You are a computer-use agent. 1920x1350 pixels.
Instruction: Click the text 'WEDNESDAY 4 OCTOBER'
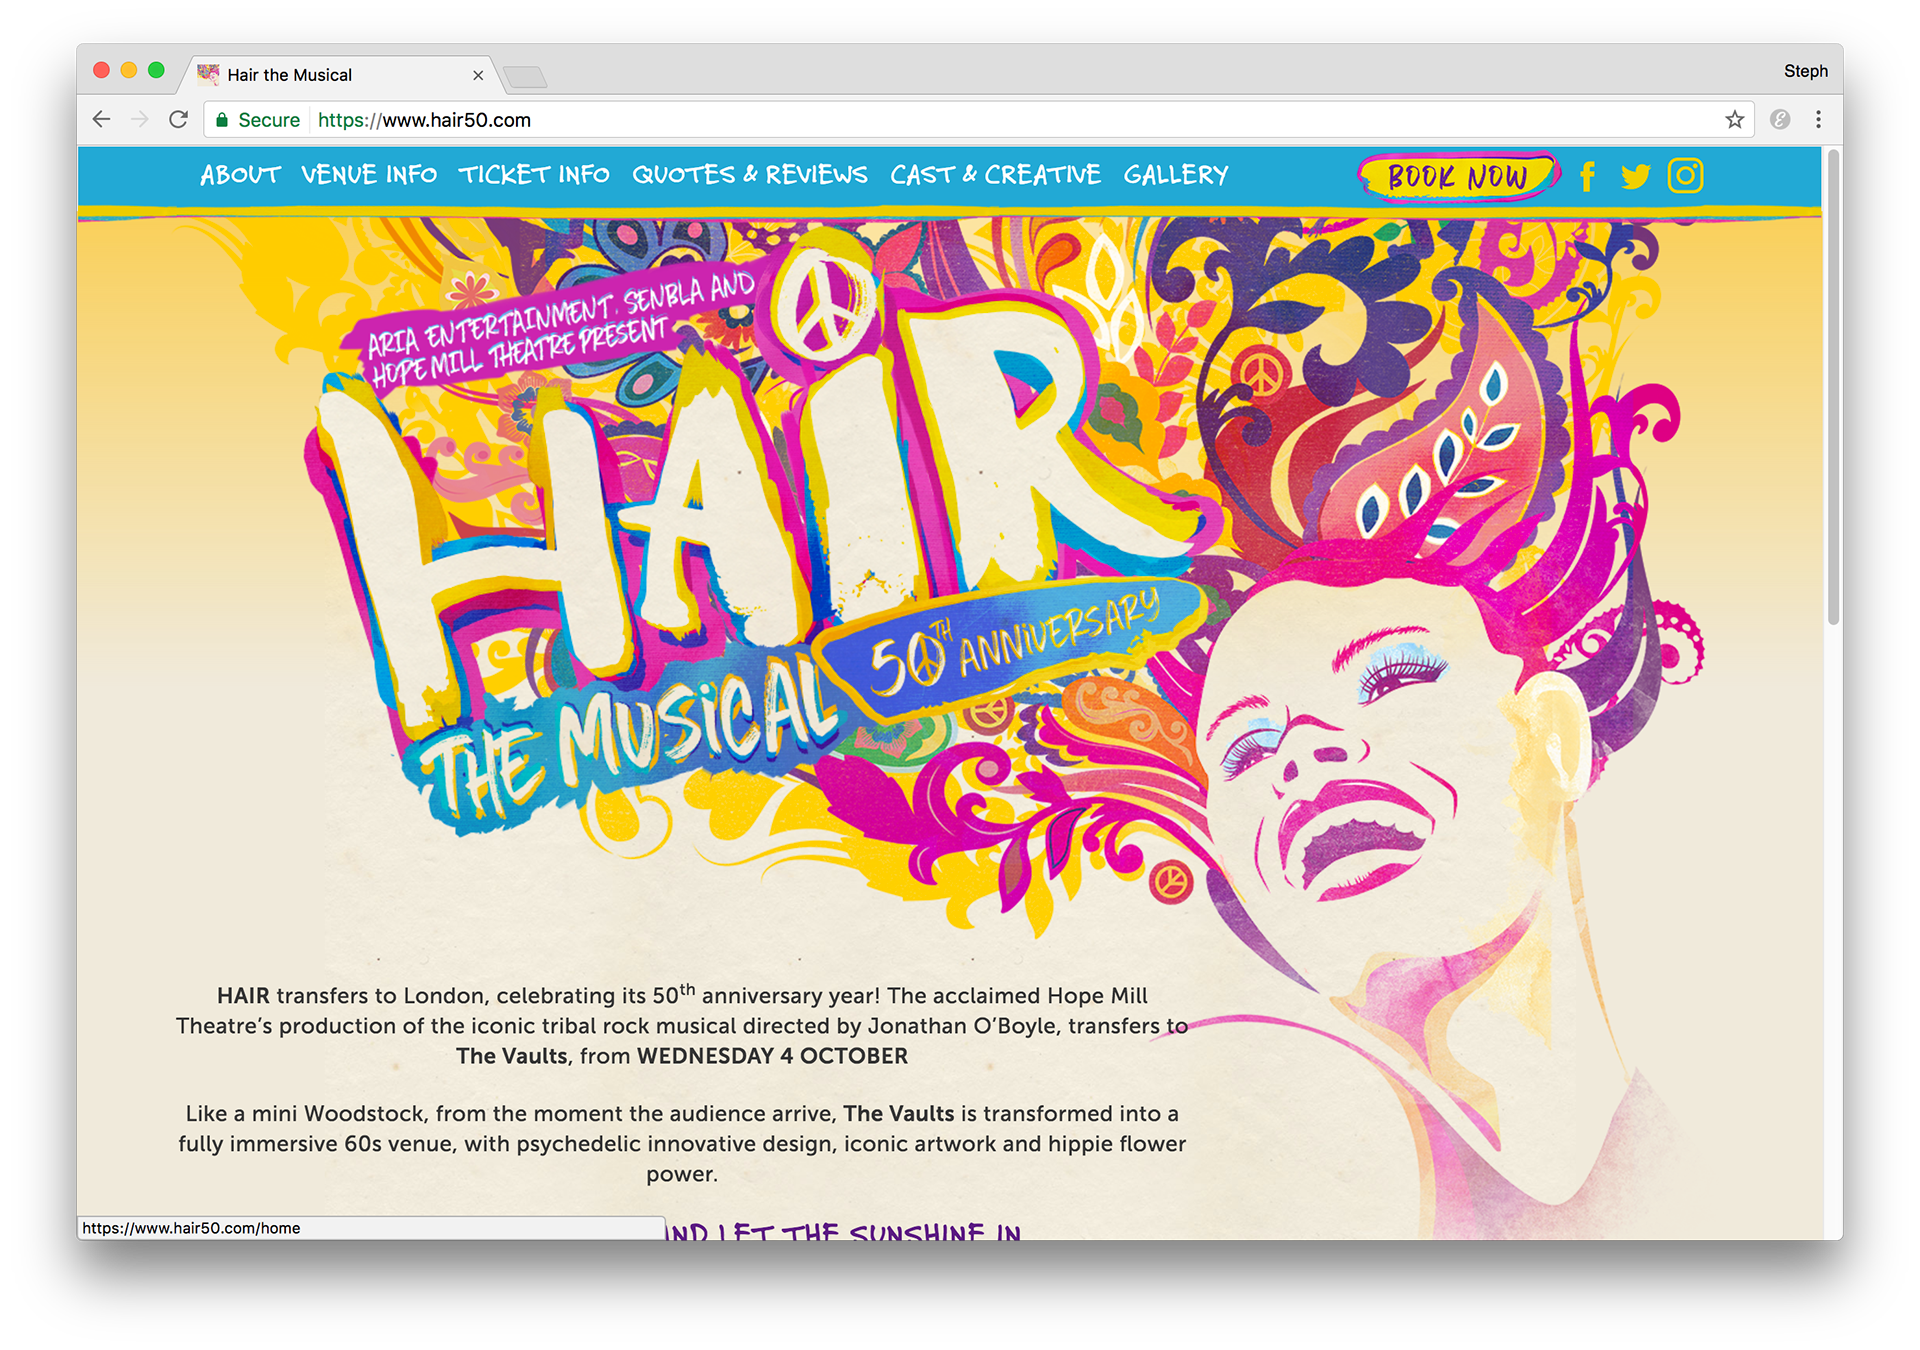click(x=772, y=1056)
